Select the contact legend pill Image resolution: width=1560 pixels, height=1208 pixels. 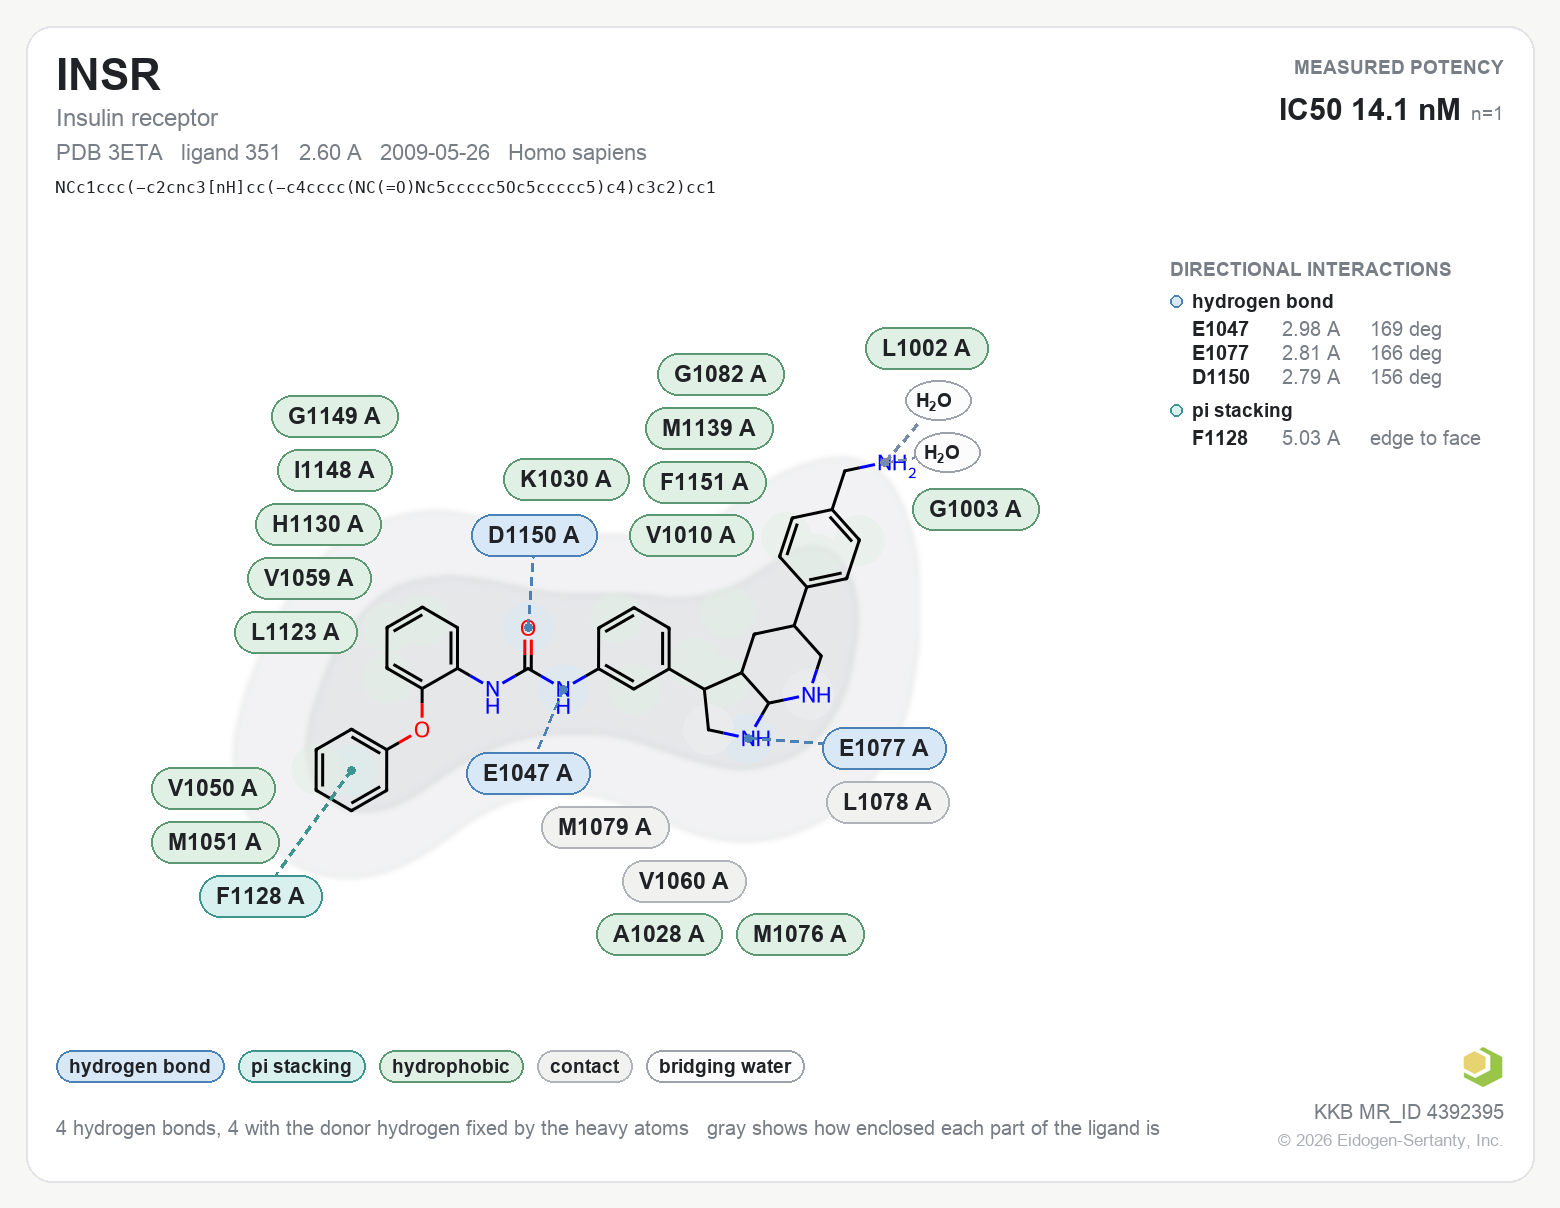[585, 1067]
